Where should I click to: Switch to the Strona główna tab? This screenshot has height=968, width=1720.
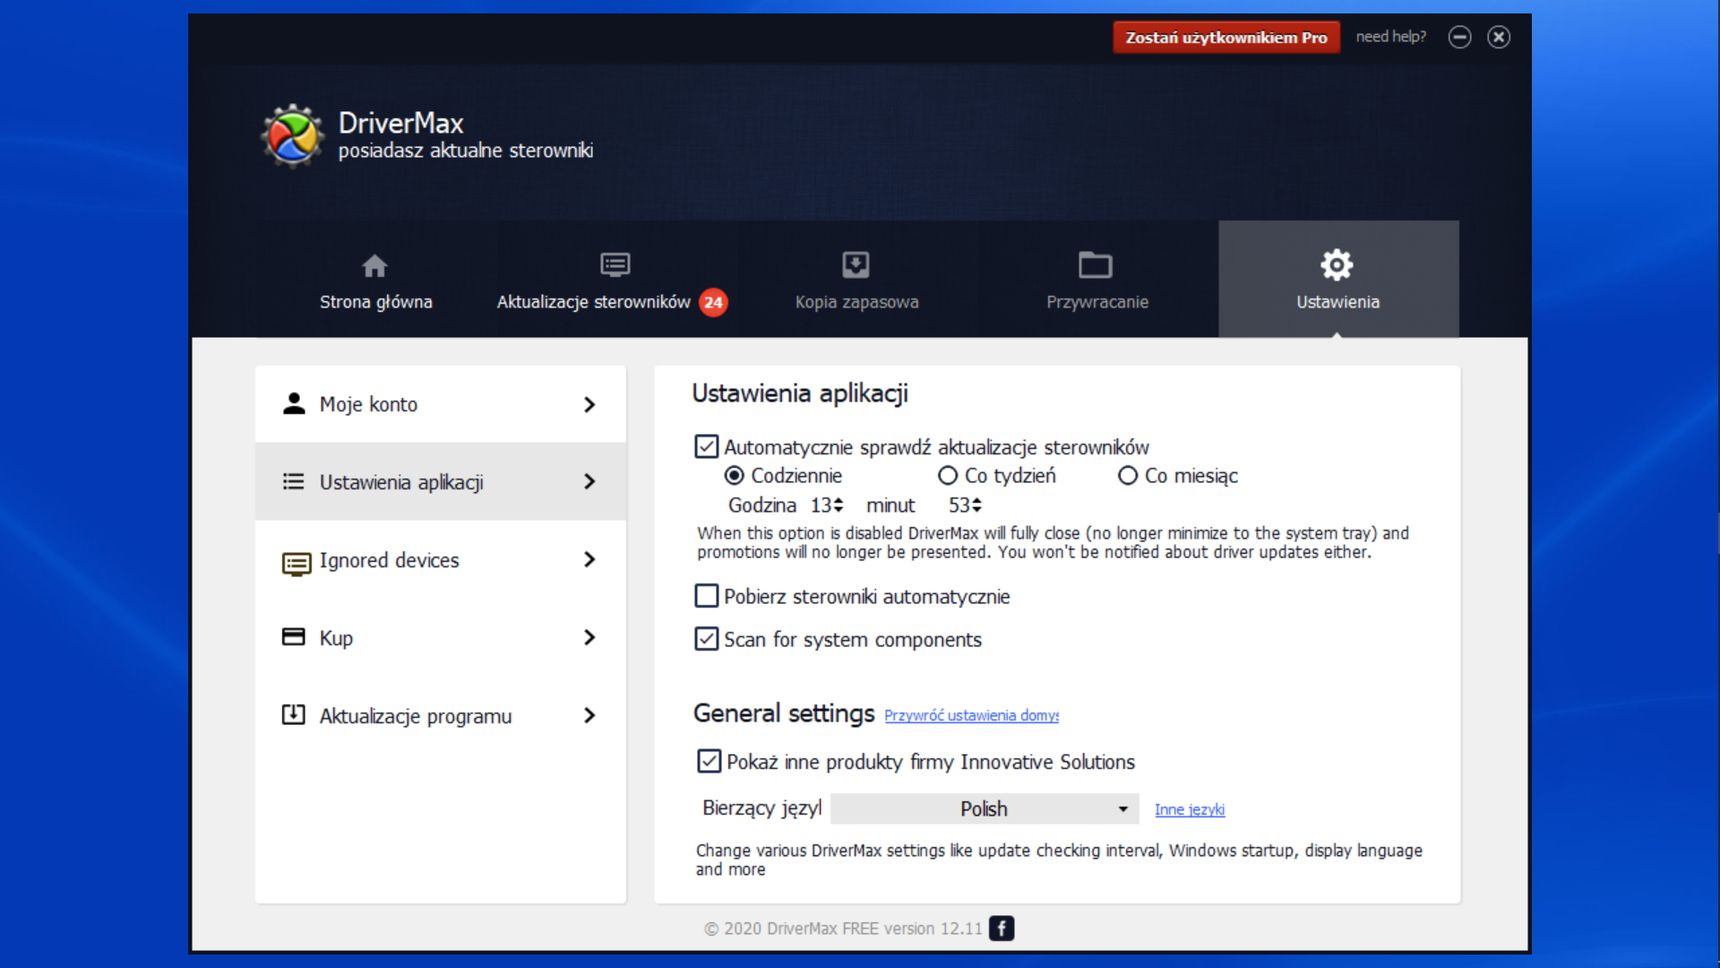point(376,279)
